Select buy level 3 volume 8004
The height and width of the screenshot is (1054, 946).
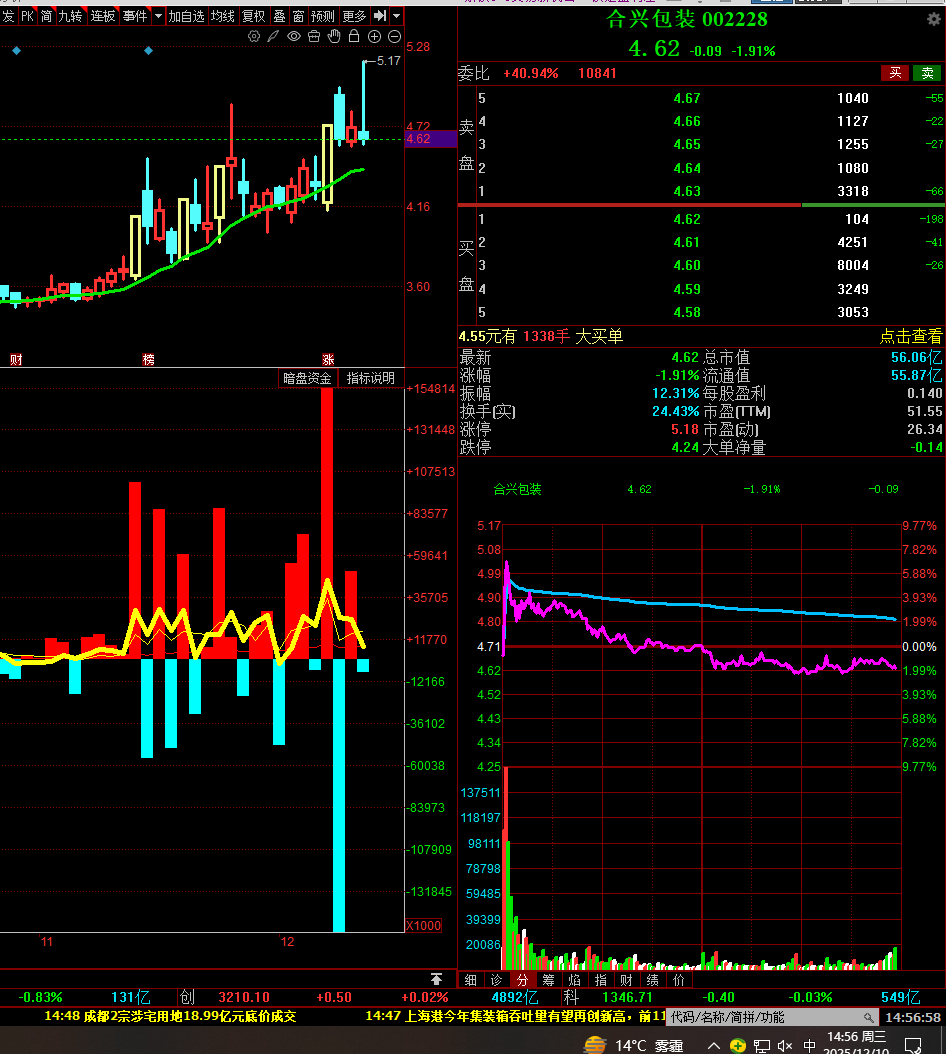(x=853, y=266)
